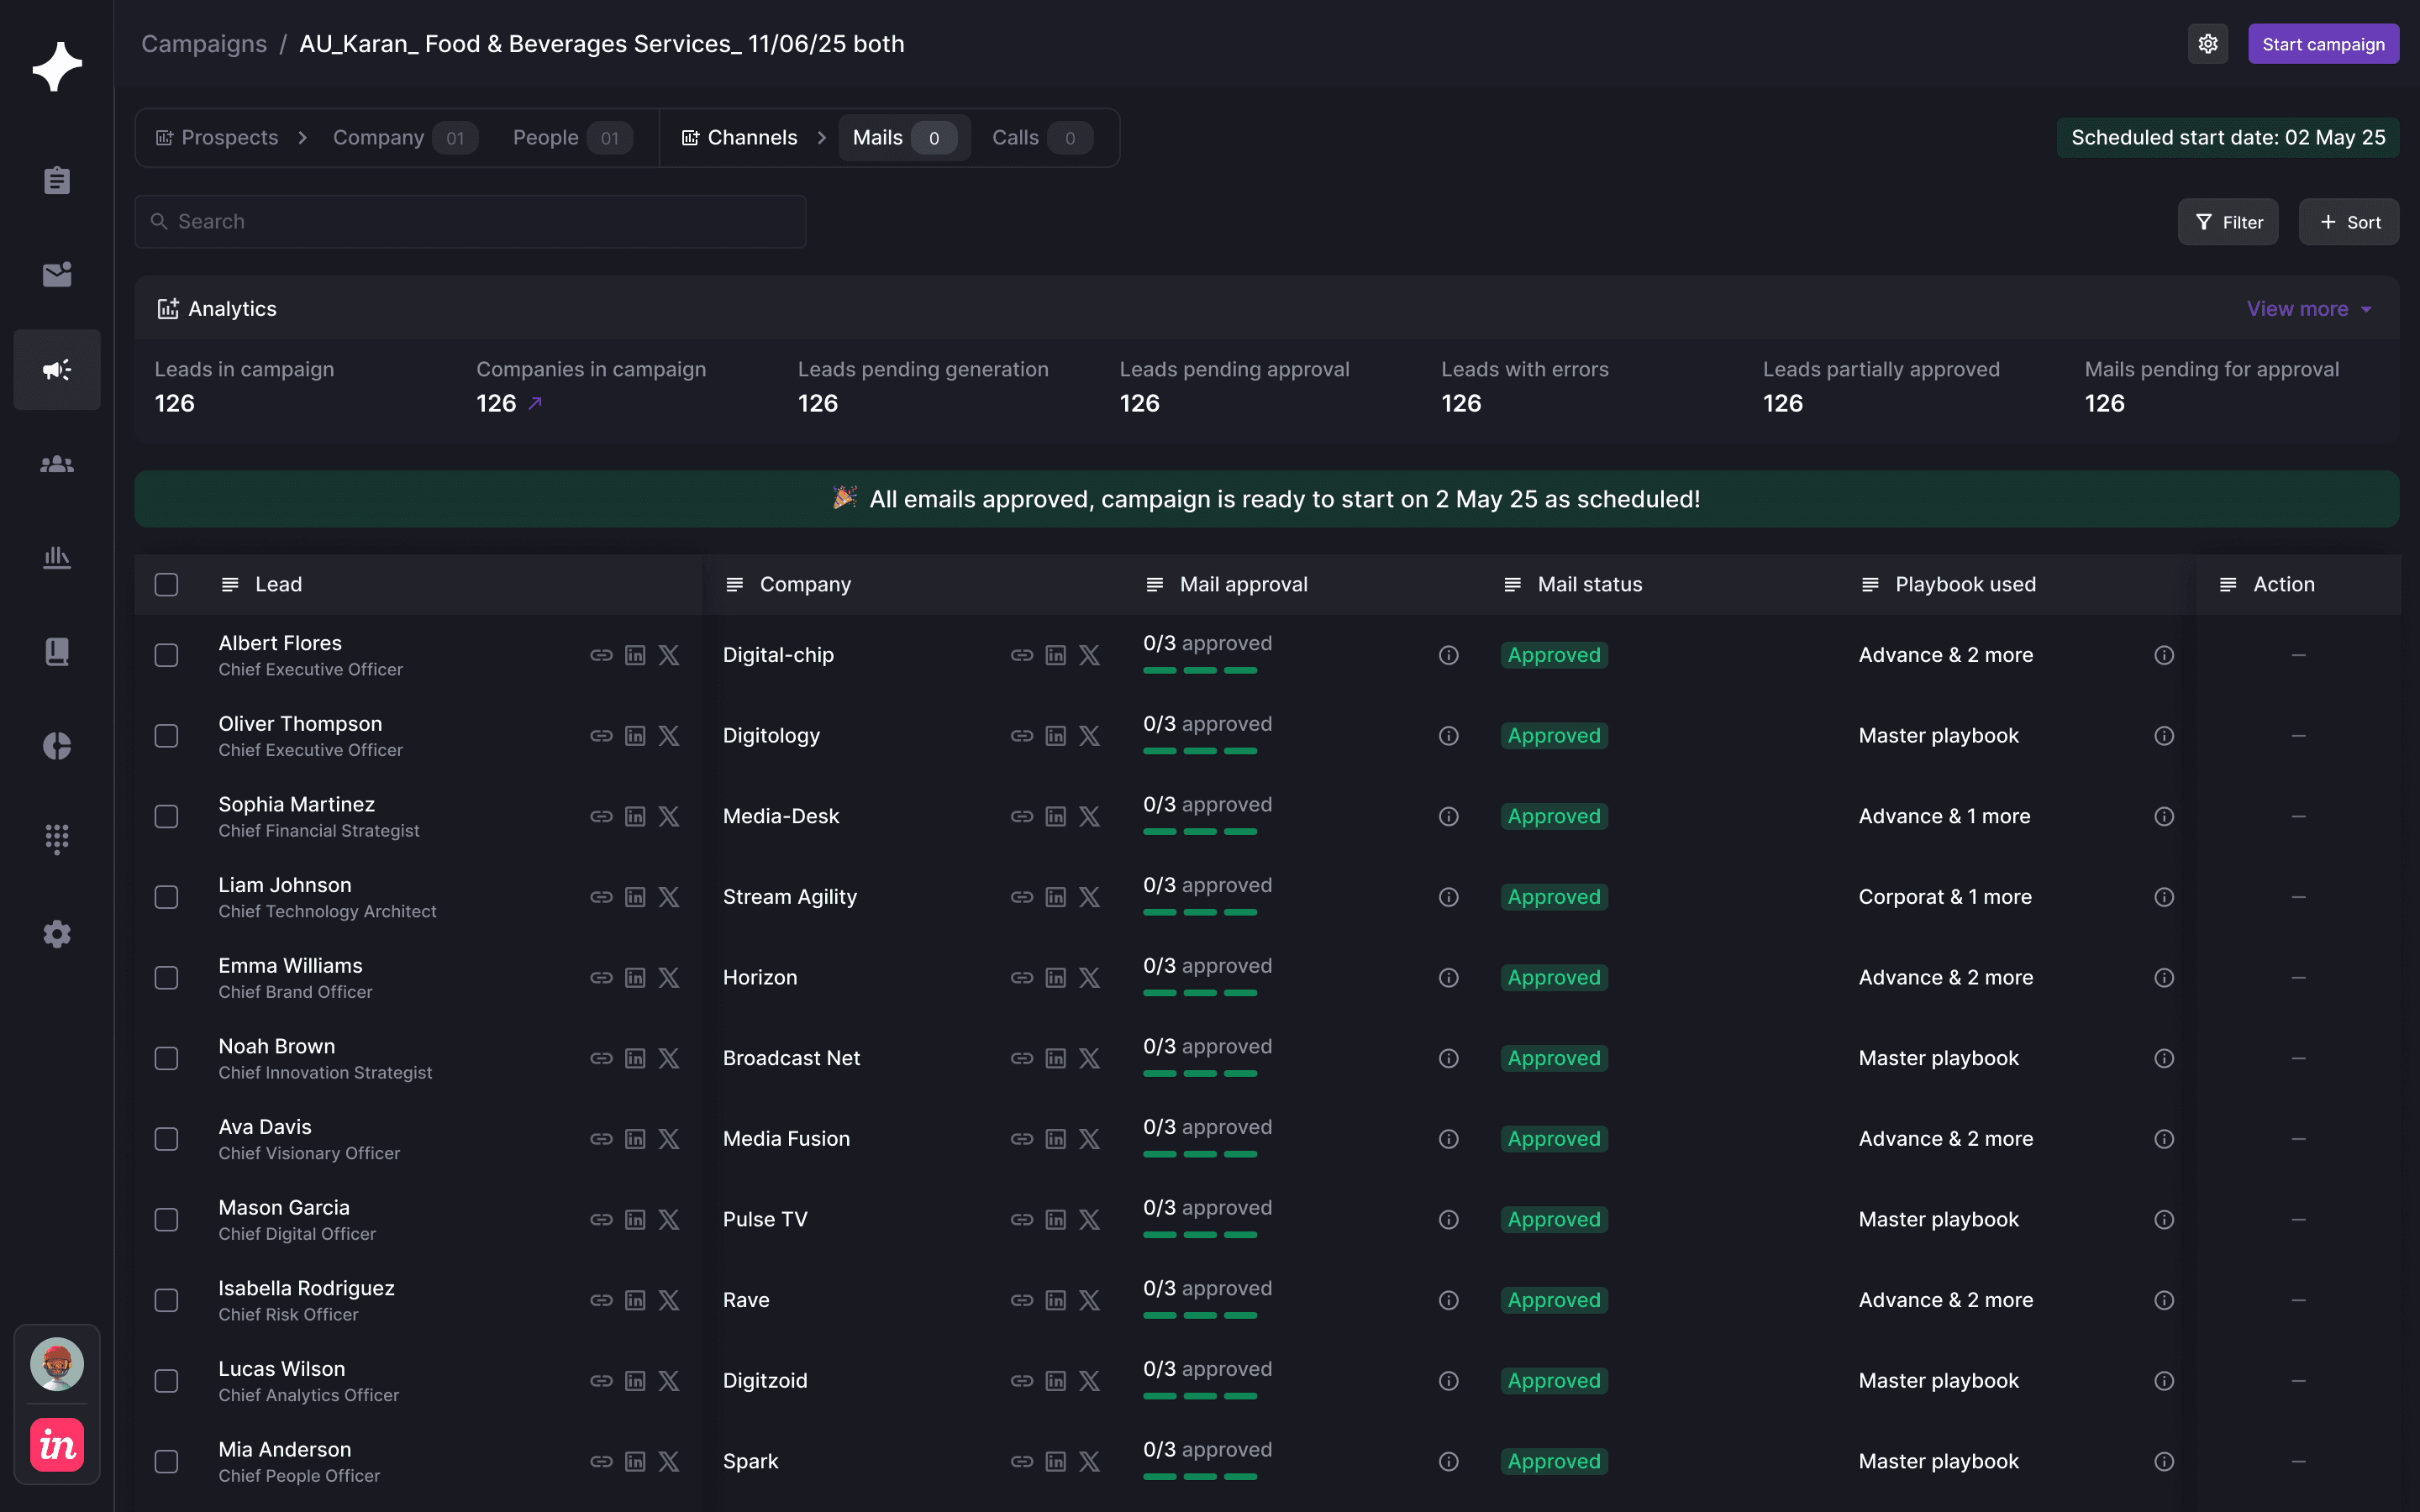The height and width of the screenshot is (1512, 2420).
Task: Select Ava Davis row checkbox
Action: coord(167,1139)
